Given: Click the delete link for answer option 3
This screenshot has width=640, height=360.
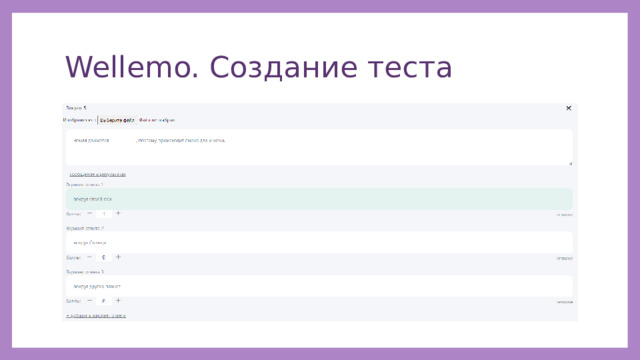Looking at the screenshot, I should click(564, 302).
